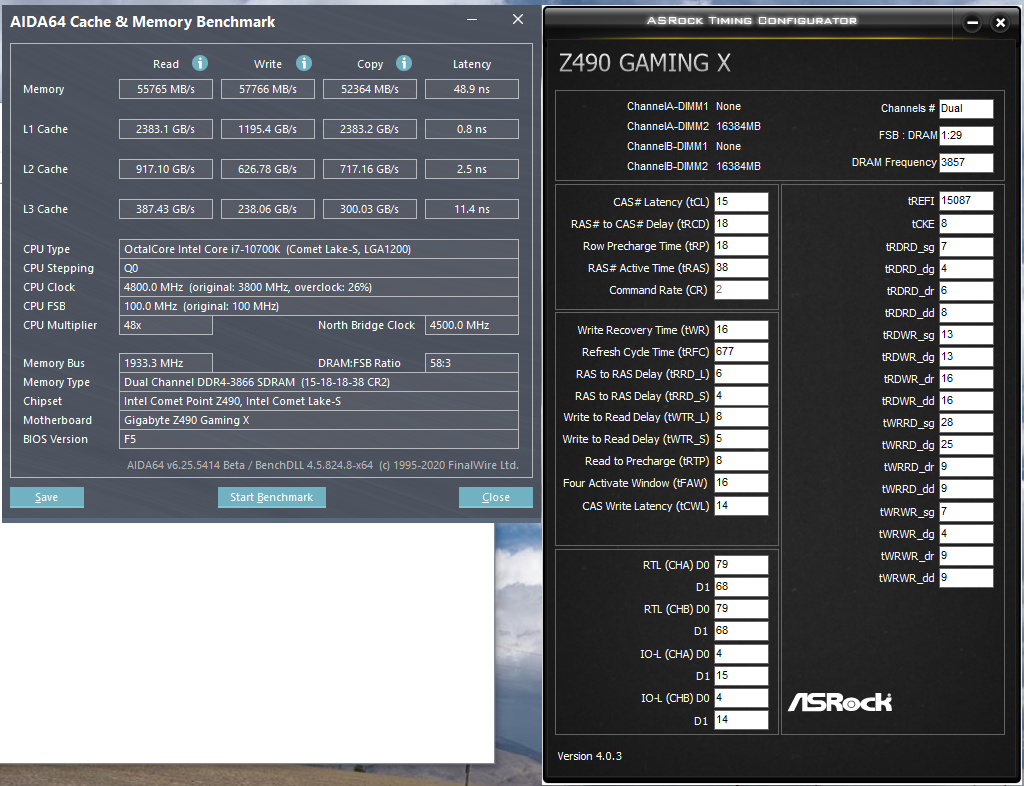Image resolution: width=1024 pixels, height=786 pixels.
Task: Select the tREFI value field
Action: [966, 201]
